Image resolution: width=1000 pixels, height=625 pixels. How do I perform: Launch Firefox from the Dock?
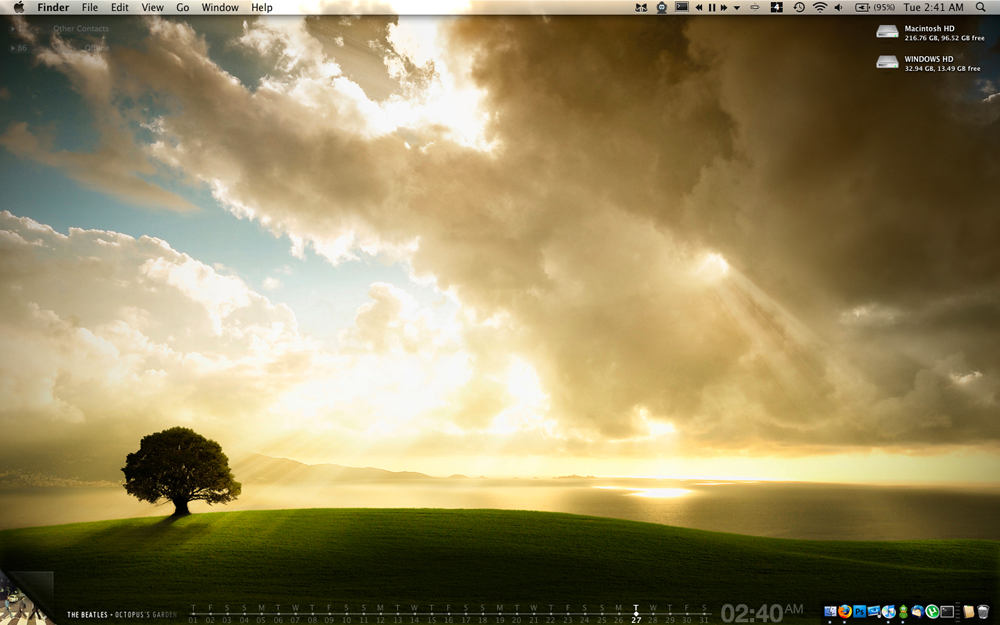coord(845,611)
